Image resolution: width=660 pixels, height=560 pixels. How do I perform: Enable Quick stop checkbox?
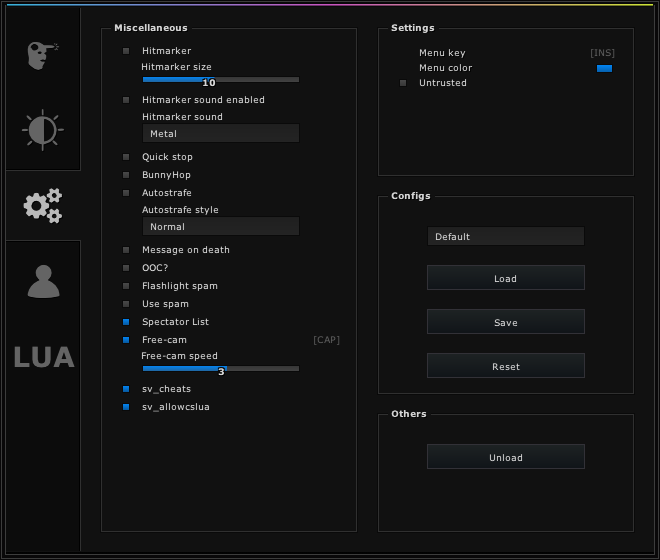[126, 157]
